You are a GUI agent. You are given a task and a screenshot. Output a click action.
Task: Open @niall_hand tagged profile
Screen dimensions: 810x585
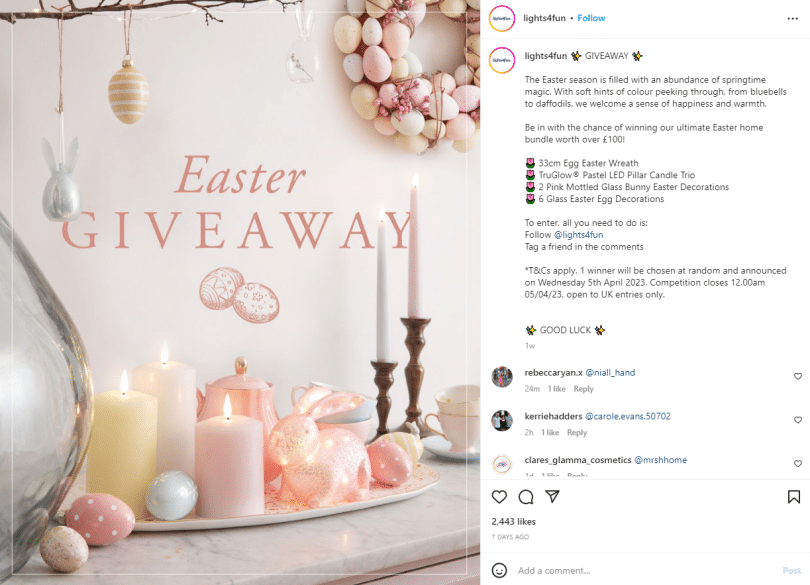(x=610, y=373)
